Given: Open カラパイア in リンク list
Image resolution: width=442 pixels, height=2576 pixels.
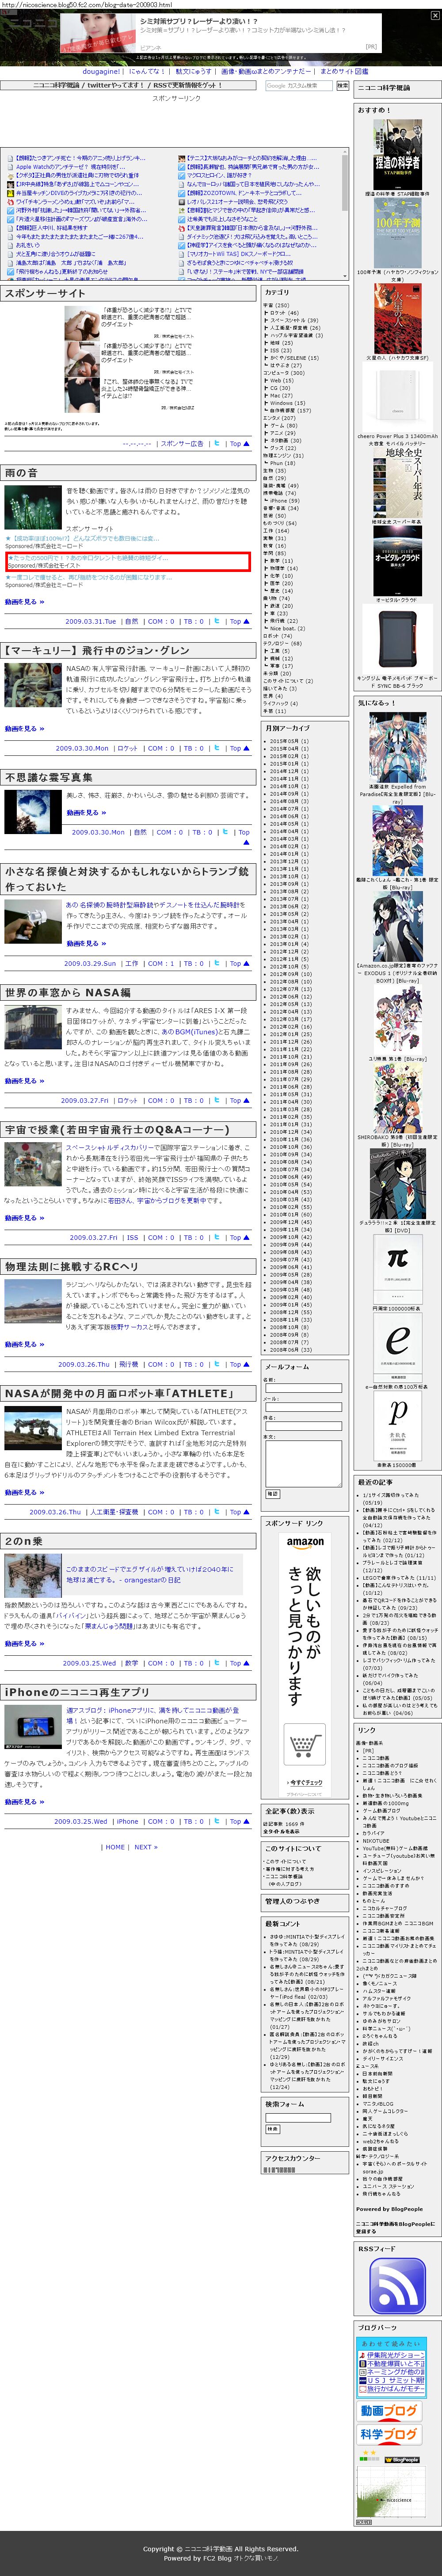Looking at the screenshot, I should [373, 1832].
